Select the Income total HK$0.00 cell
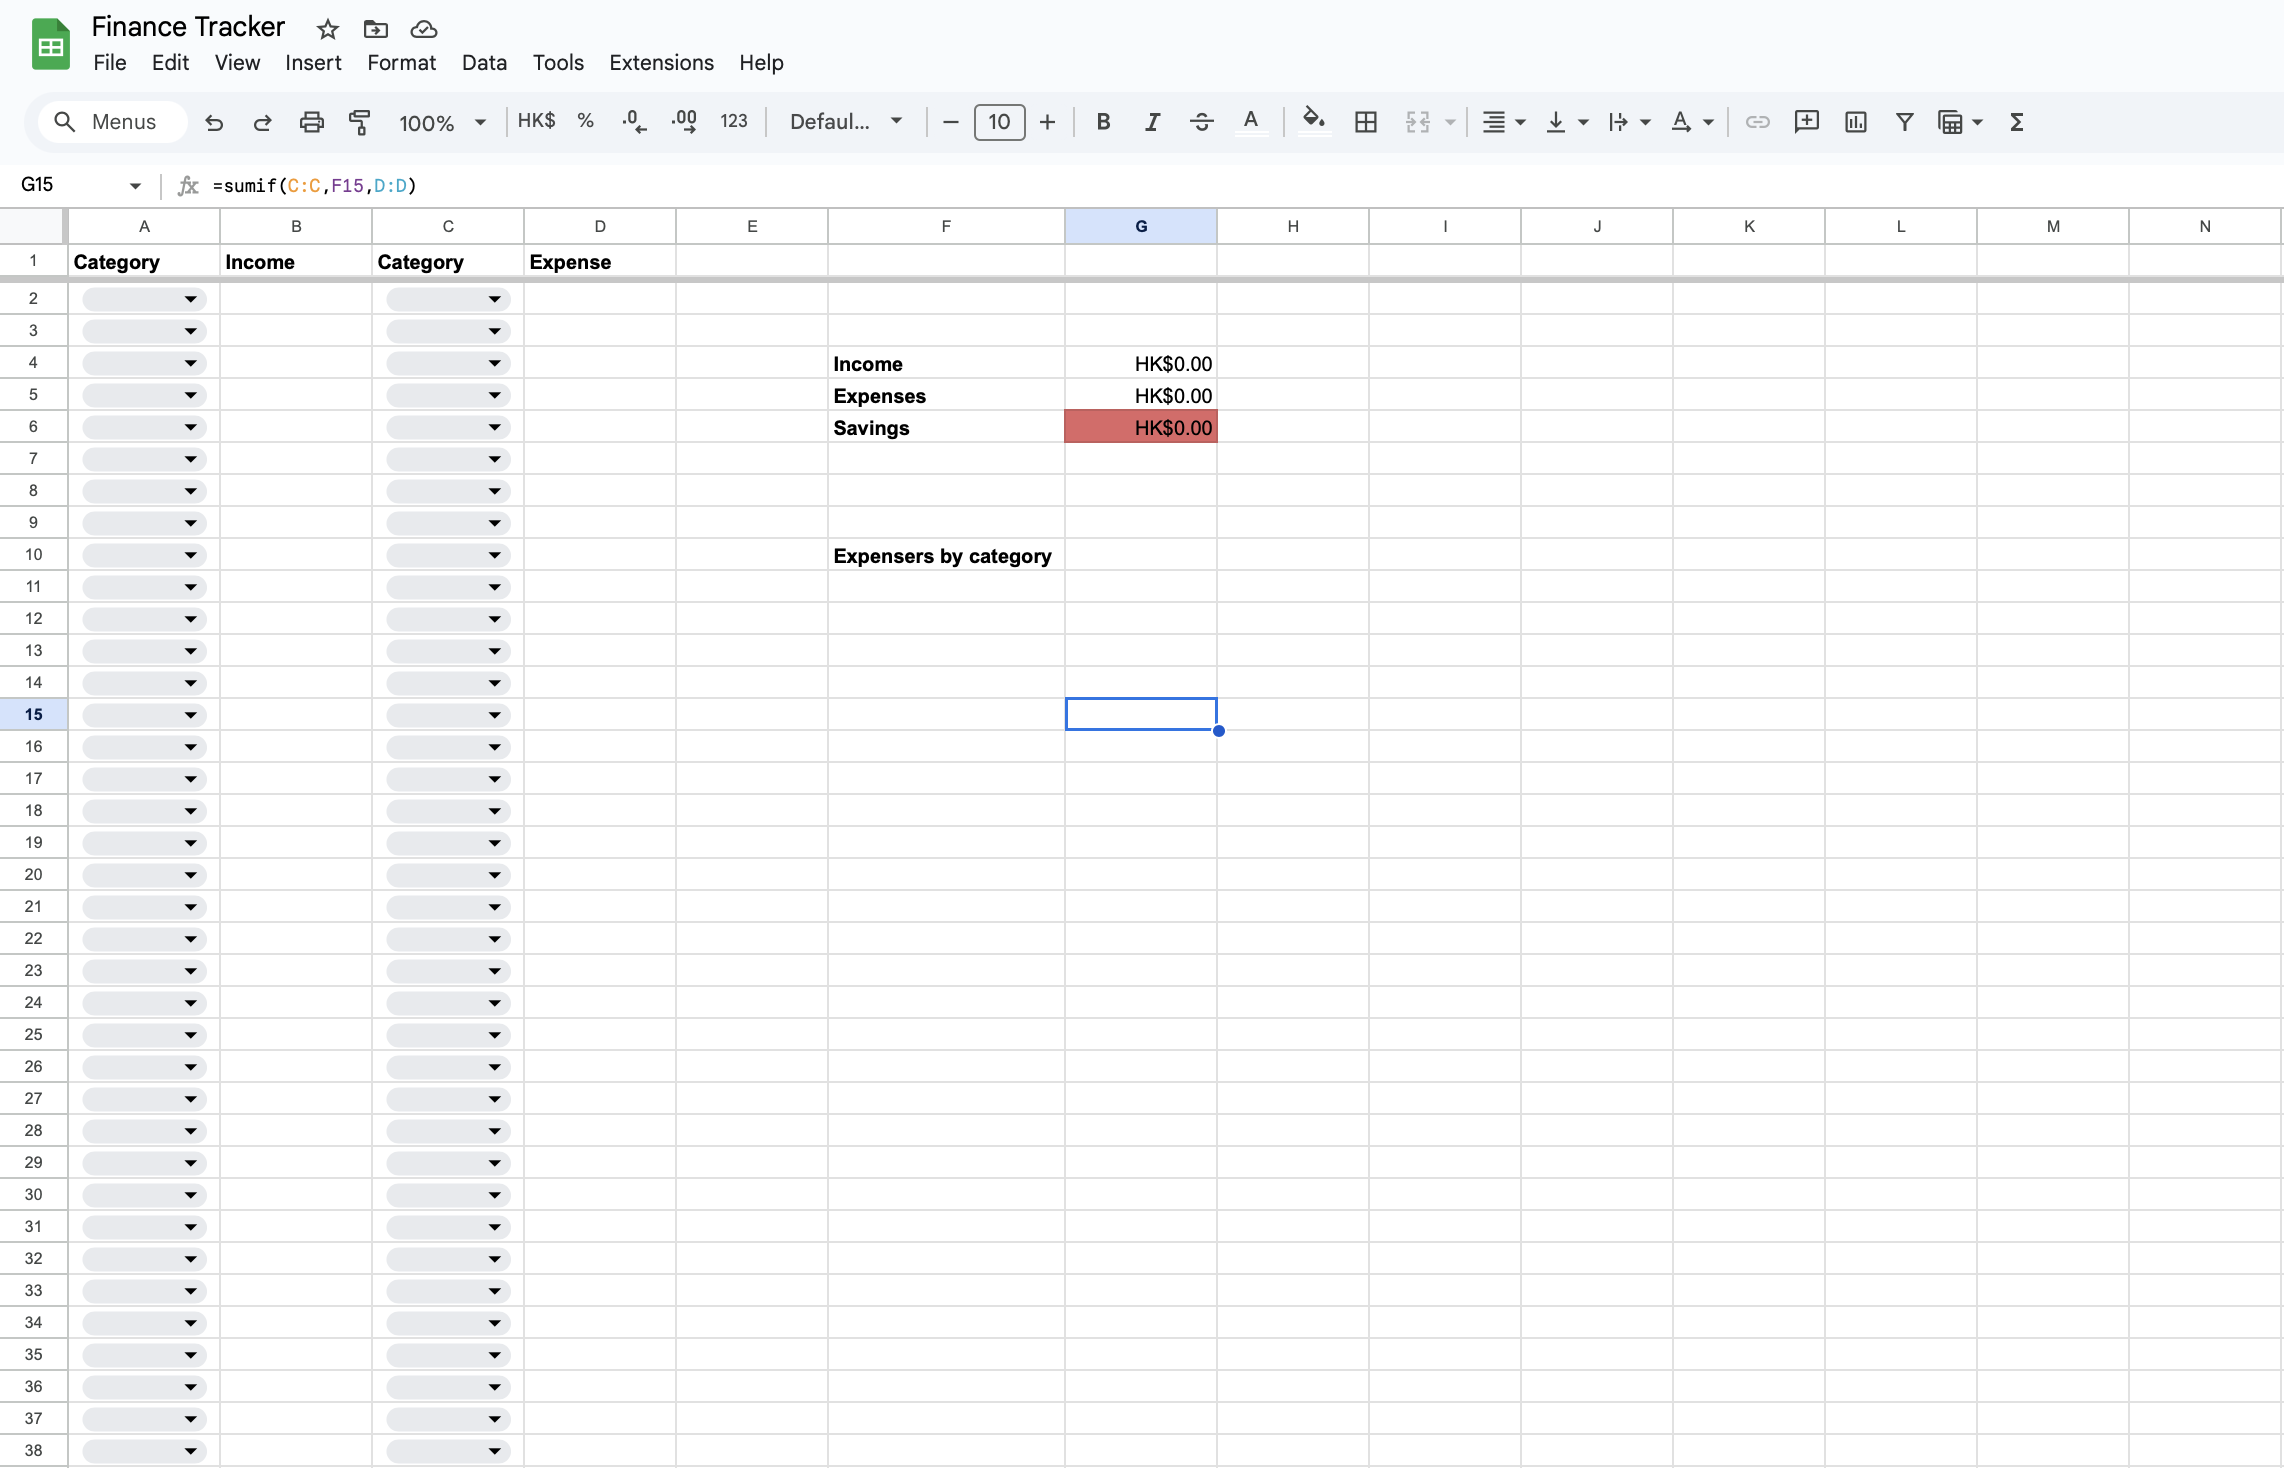2284x1468 pixels. coord(1141,363)
